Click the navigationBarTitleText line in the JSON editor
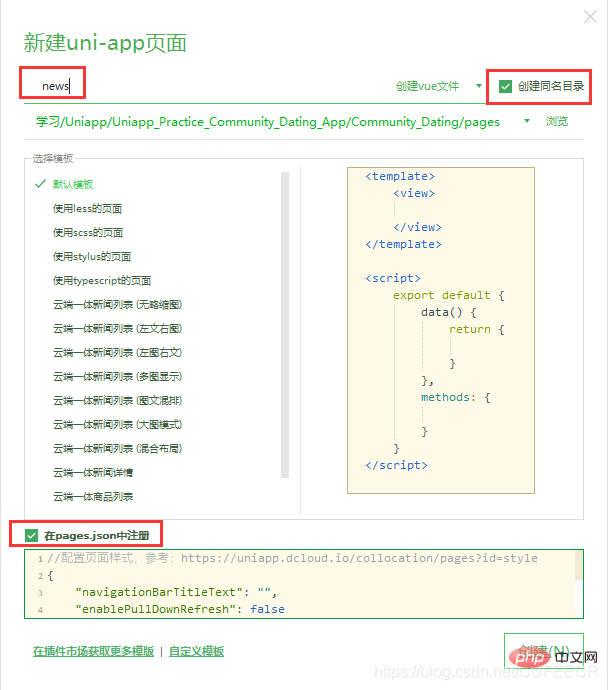 [x=176, y=592]
